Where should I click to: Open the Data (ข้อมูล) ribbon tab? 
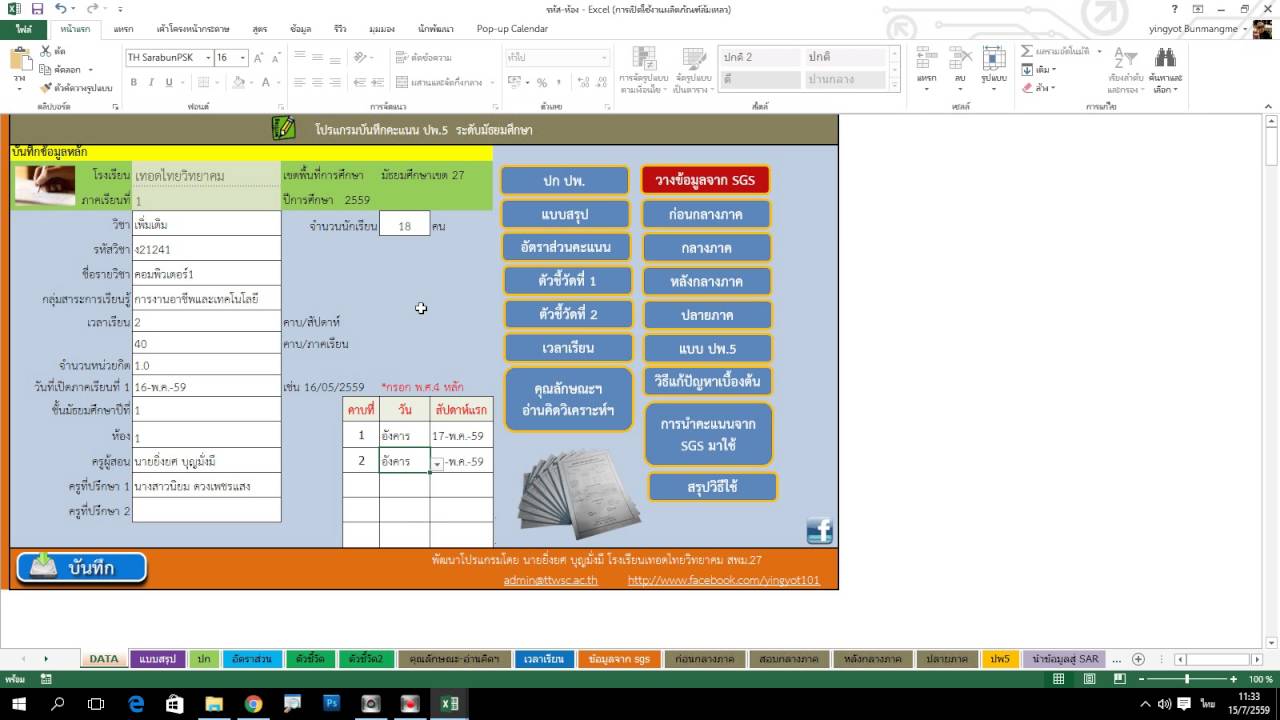(299, 29)
